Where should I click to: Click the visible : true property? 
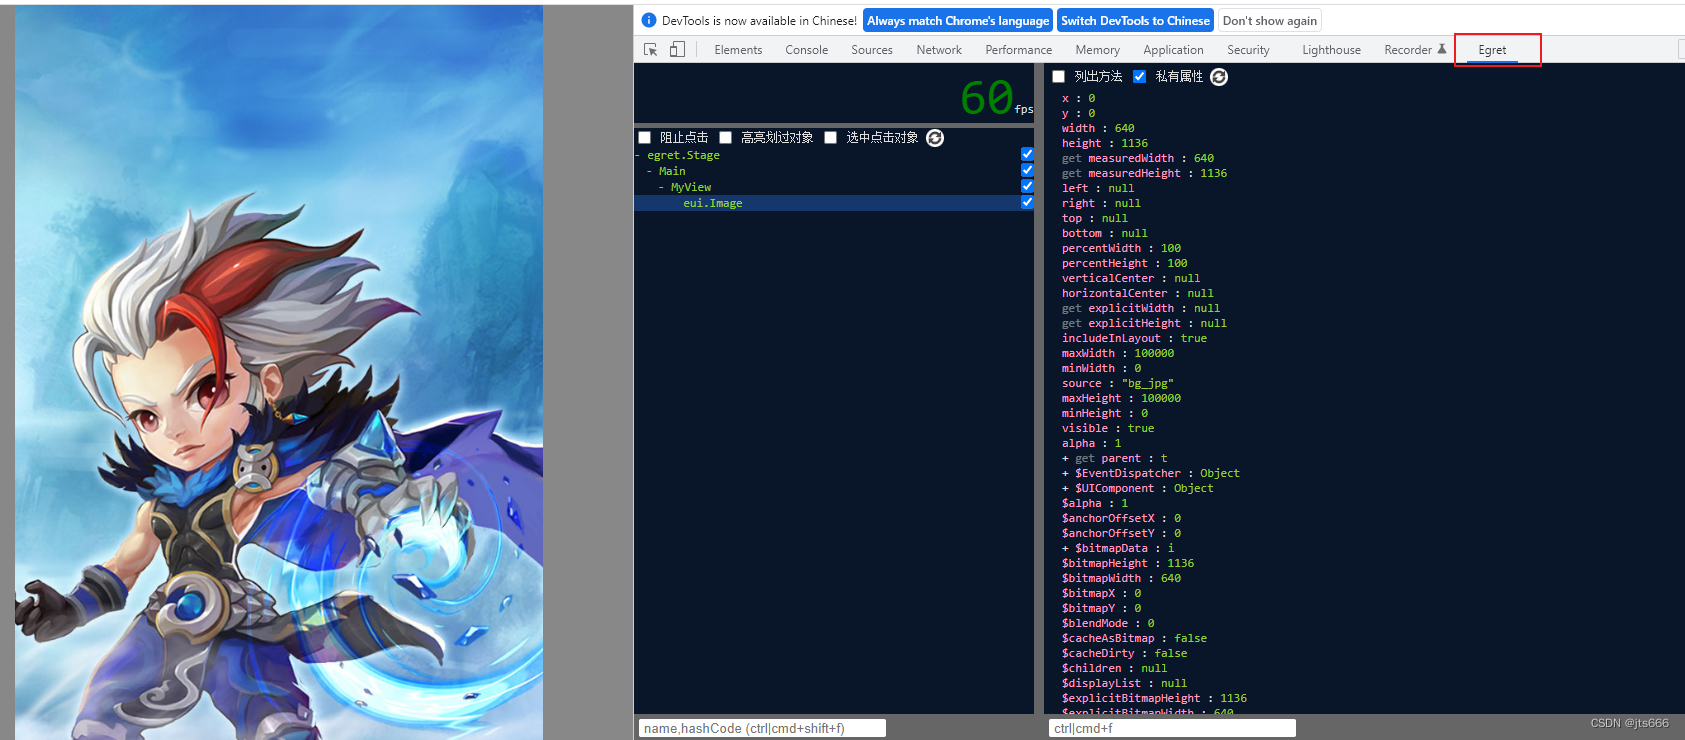(x=1108, y=428)
